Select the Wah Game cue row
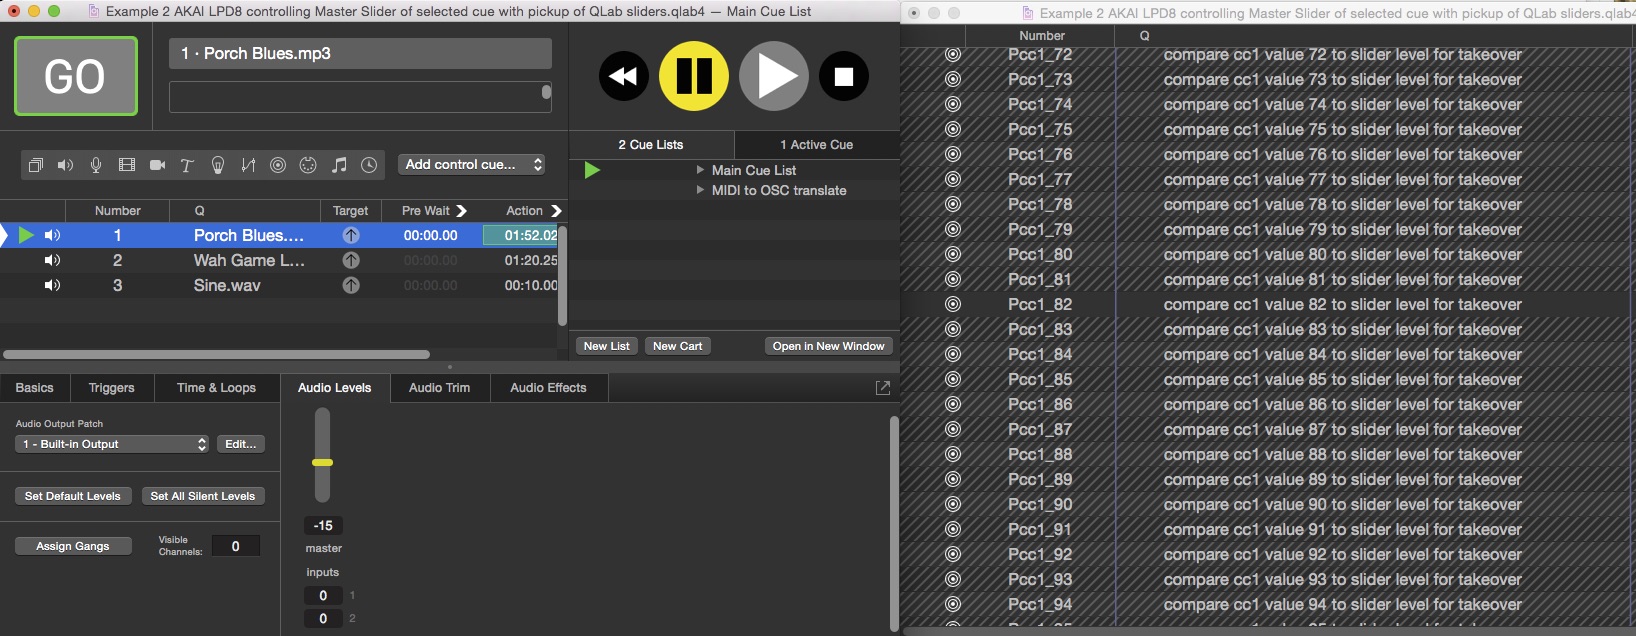This screenshot has width=1636, height=636. point(248,260)
